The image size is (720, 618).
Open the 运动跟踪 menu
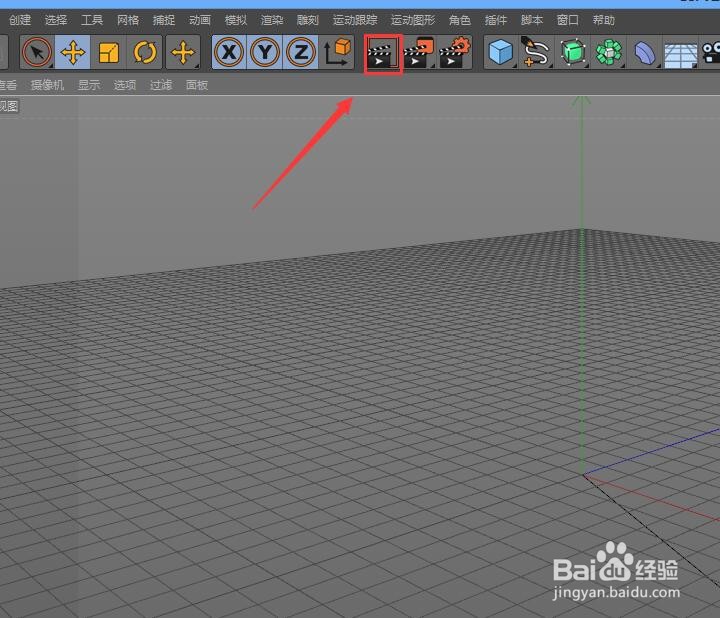point(355,20)
